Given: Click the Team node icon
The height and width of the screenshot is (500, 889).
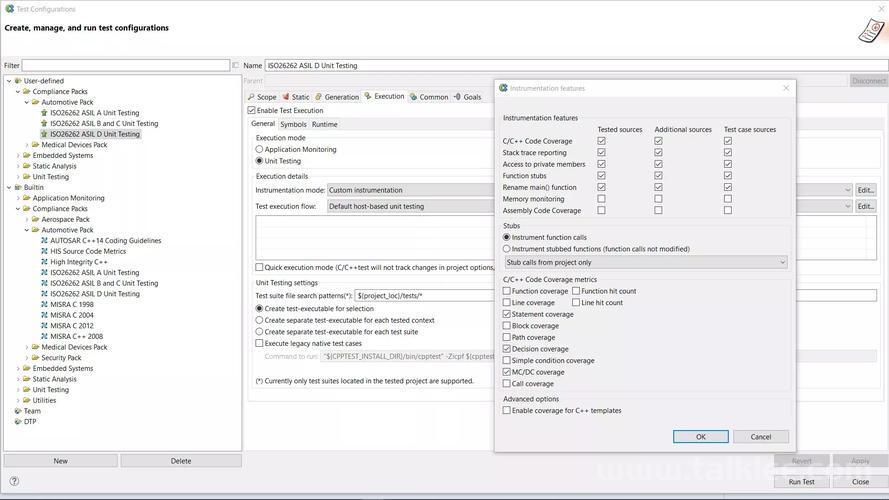Looking at the screenshot, I should pyautogui.click(x=18, y=411).
